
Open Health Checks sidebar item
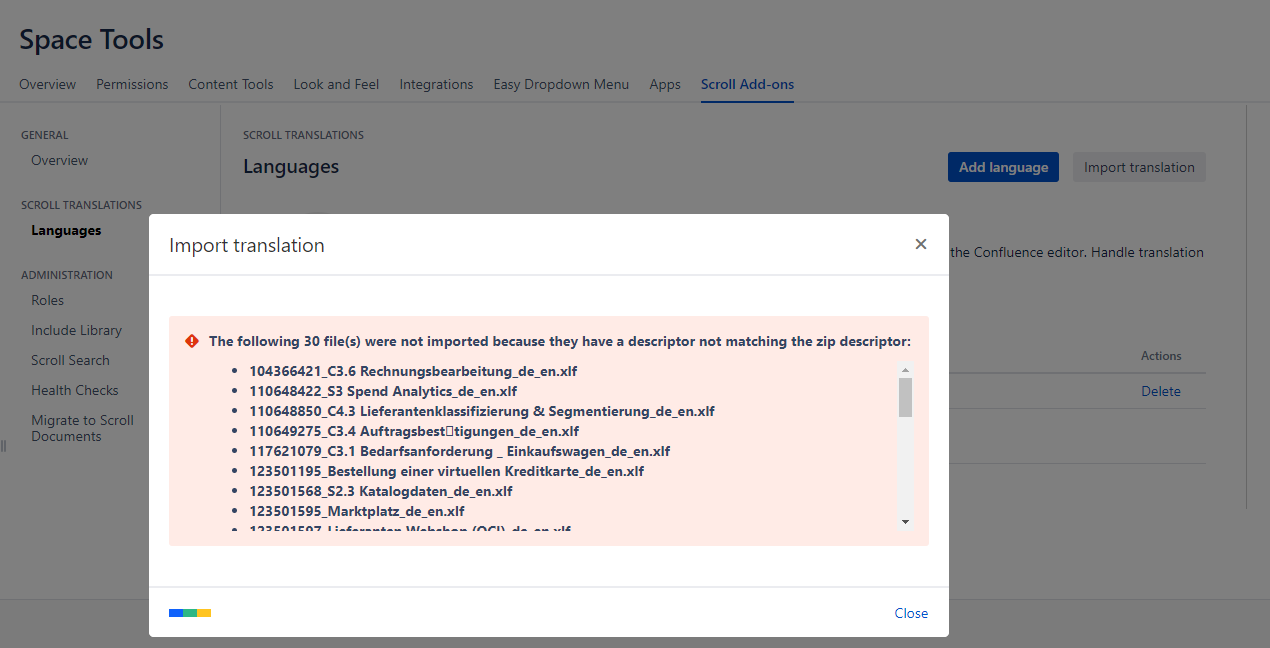coord(74,390)
